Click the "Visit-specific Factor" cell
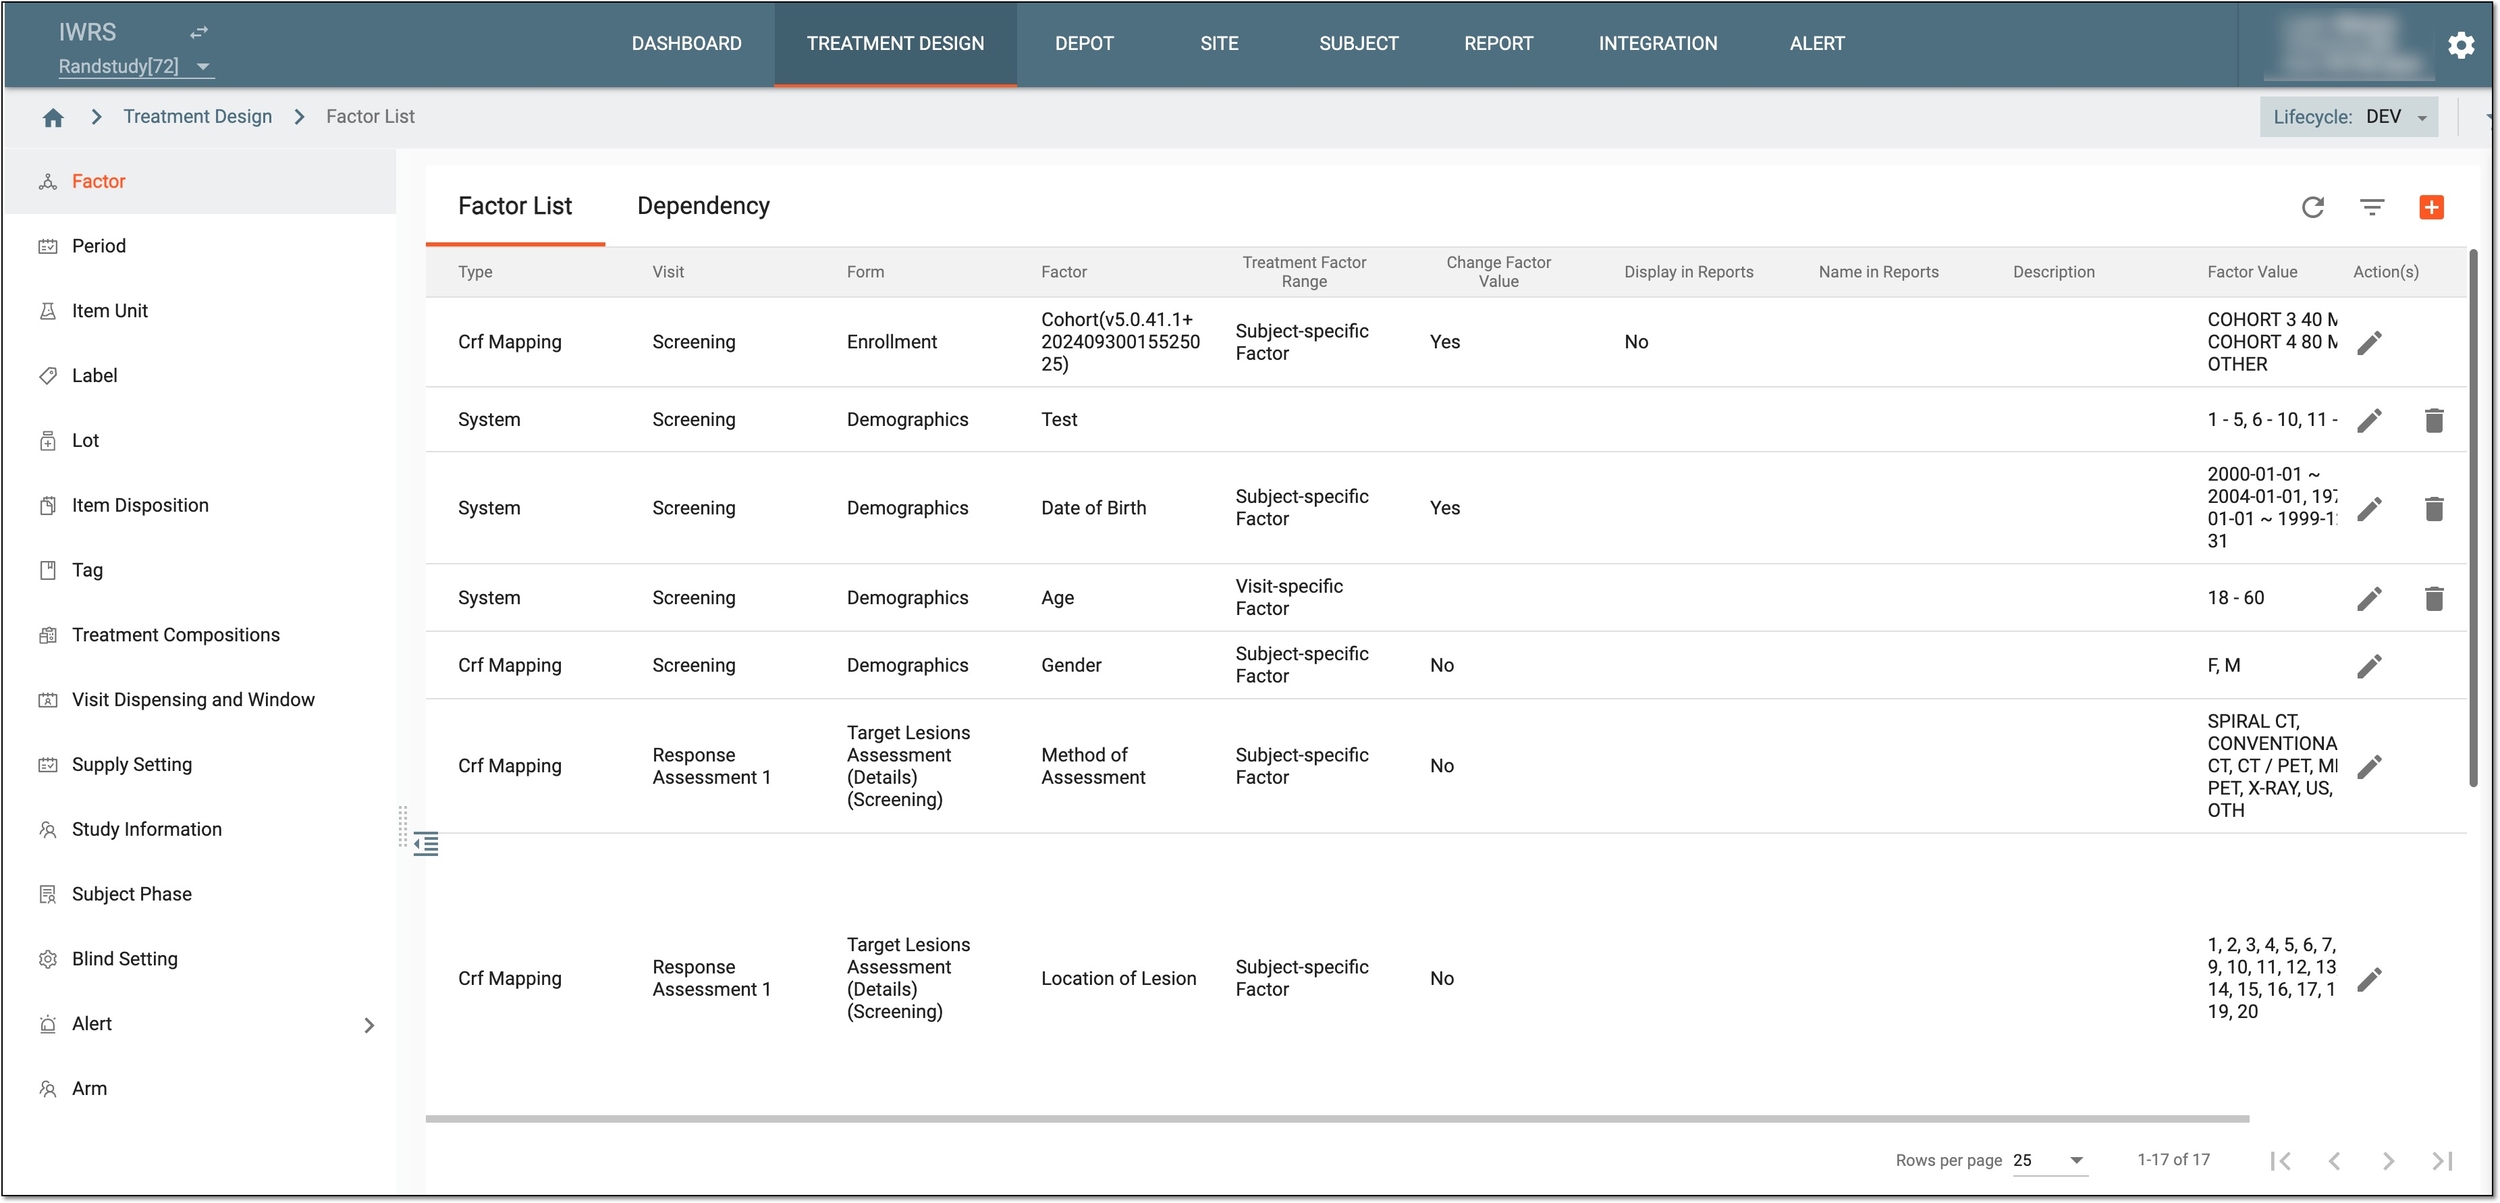 tap(1289, 598)
